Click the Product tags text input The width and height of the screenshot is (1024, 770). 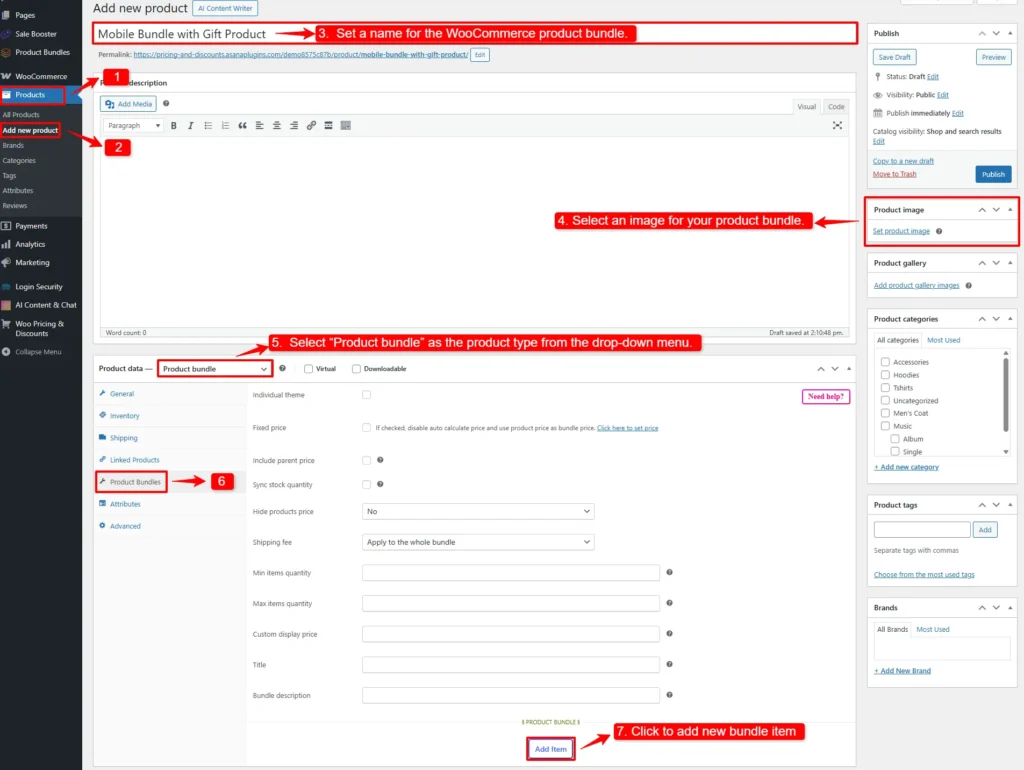(921, 530)
